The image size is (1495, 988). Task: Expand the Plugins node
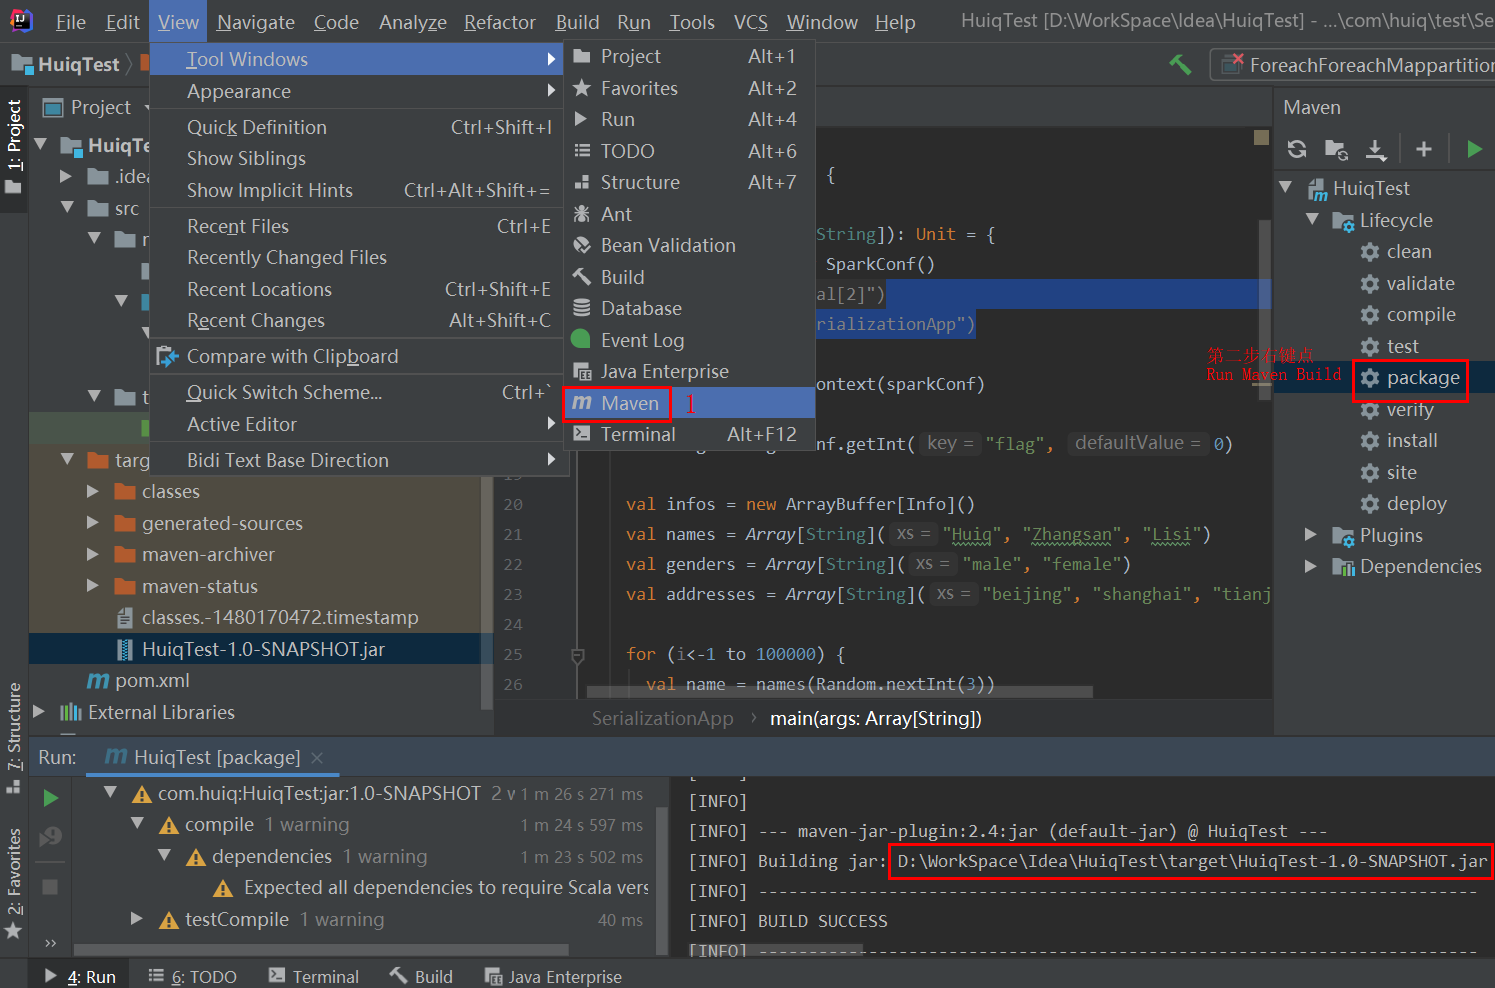click(x=1311, y=535)
